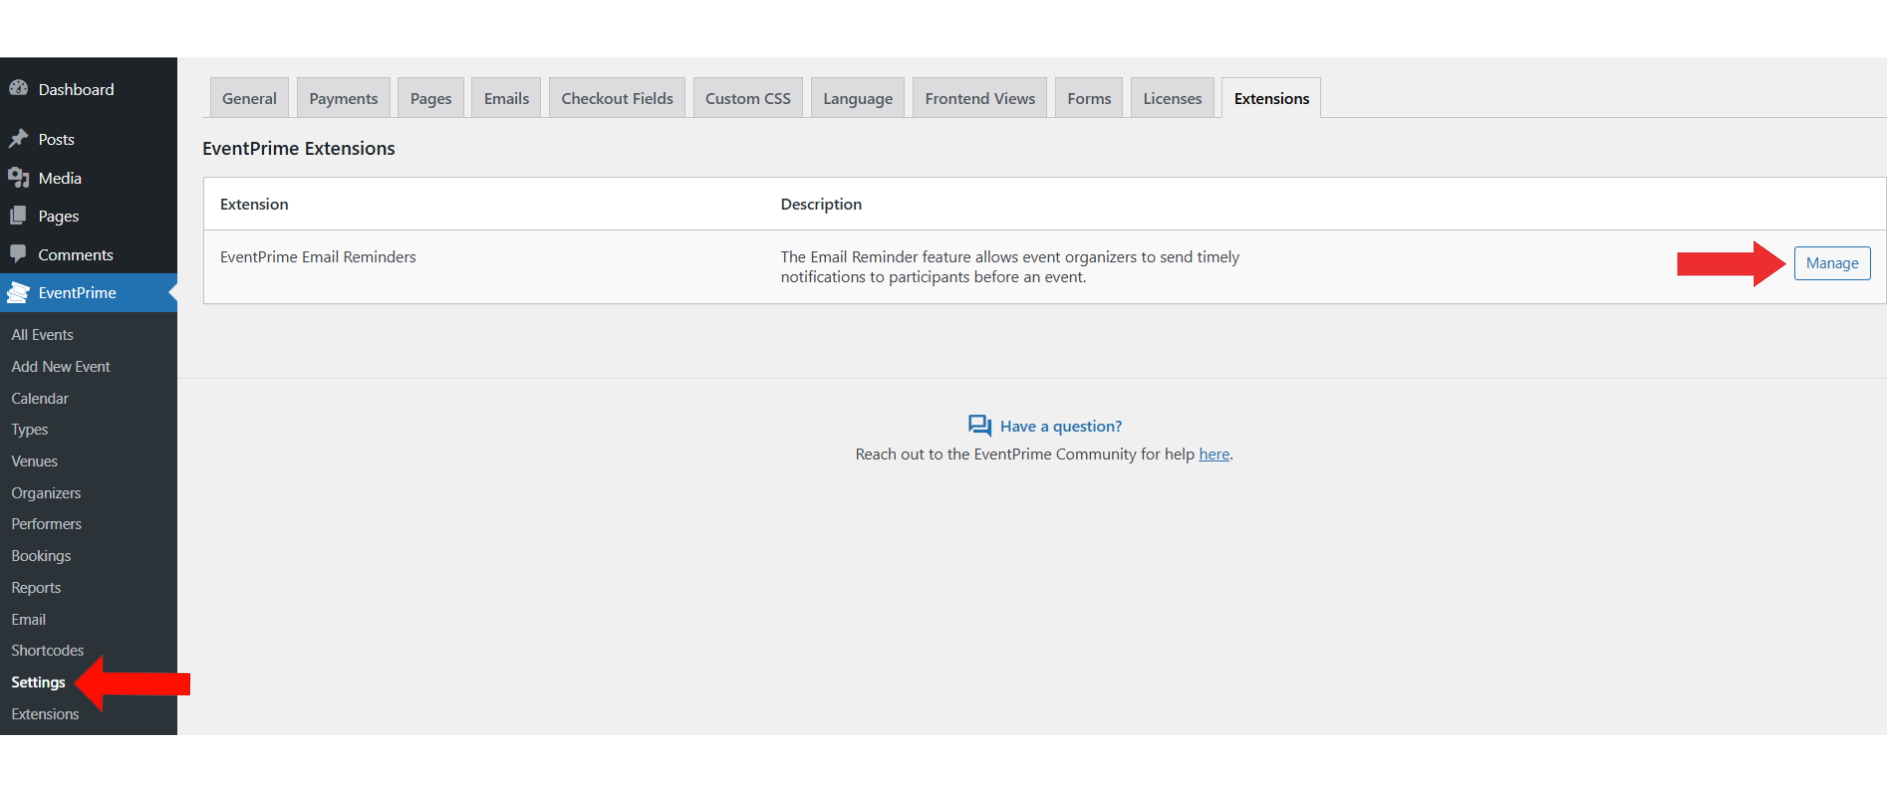Click the 'EventPrime Extensions' heading
Screen dimensions: 1887x793
[x=299, y=148]
